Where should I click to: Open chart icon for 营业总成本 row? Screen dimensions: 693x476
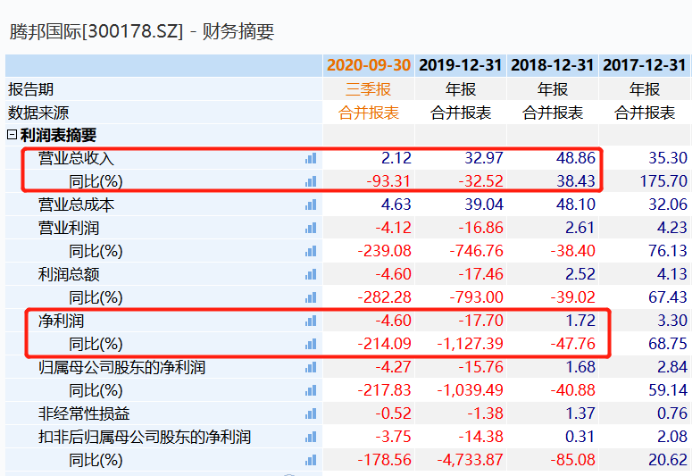311,205
